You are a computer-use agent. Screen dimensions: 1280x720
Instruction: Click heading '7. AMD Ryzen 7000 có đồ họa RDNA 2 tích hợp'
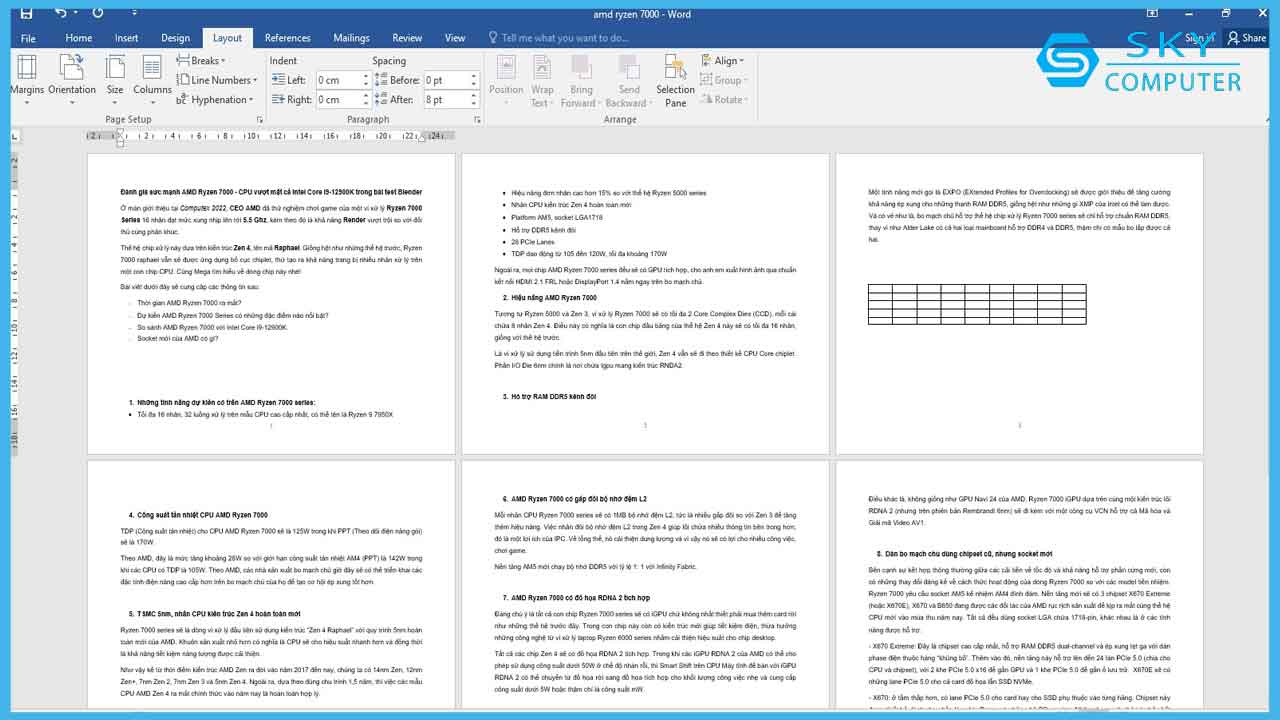click(x=576, y=597)
